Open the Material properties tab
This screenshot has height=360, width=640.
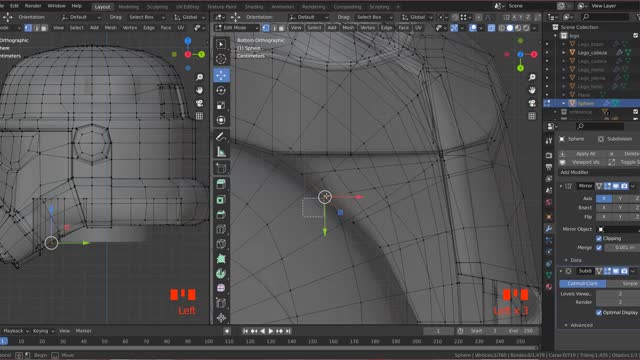pos(549,287)
